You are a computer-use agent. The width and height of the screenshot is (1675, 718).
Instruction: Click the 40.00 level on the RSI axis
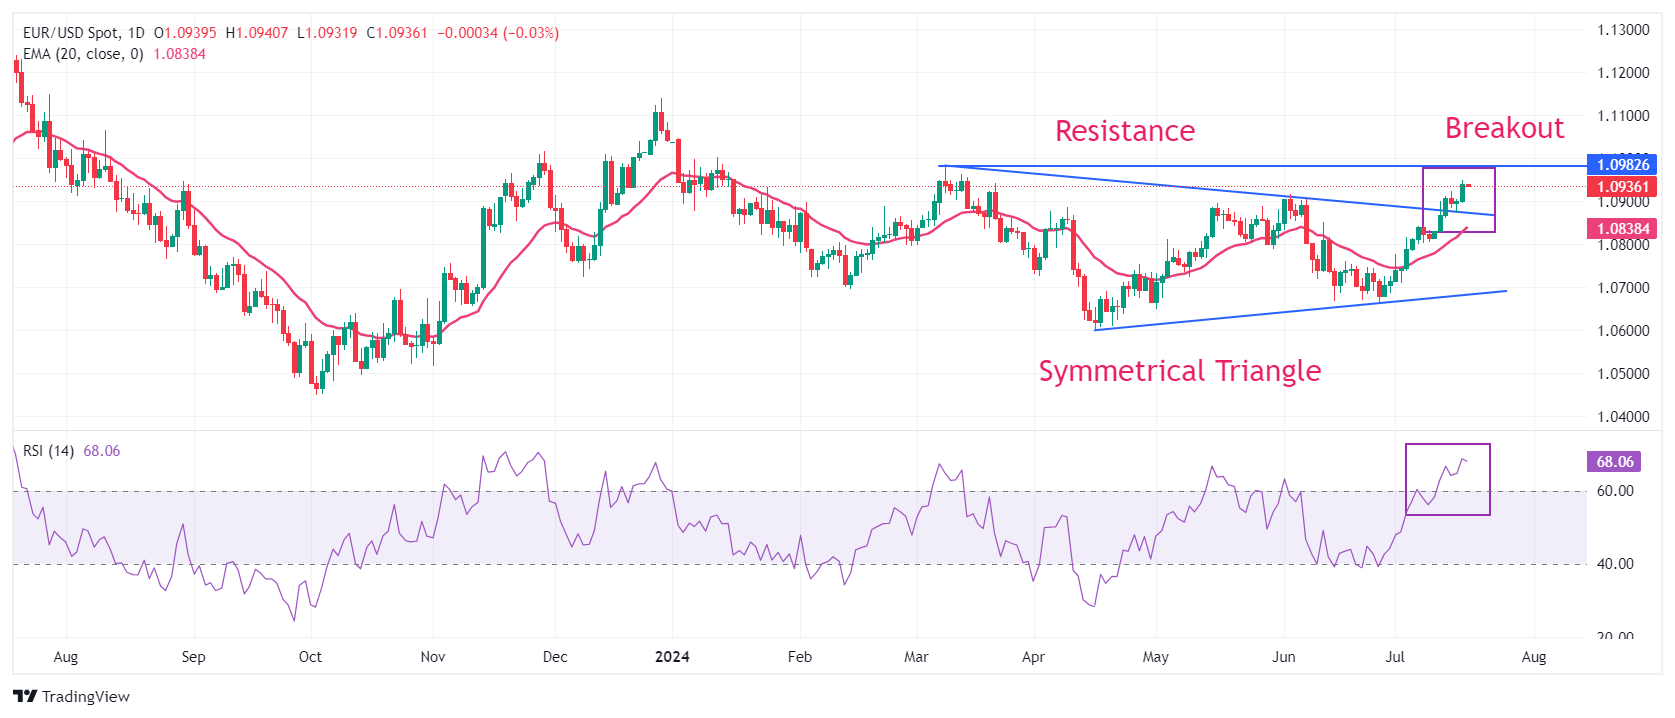point(1615,564)
